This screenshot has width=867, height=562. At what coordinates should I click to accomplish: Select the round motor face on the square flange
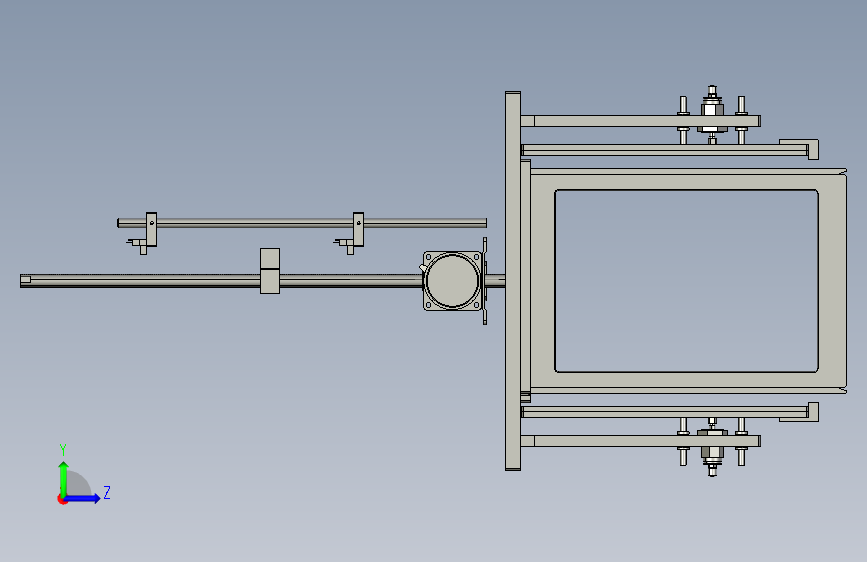[452, 281]
